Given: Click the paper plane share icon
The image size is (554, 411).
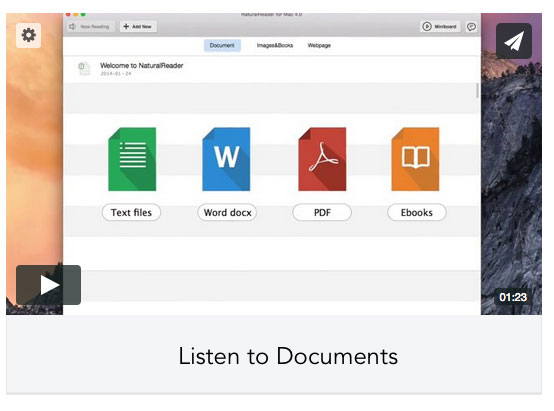Looking at the screenshot, I should tap(514, 41).
